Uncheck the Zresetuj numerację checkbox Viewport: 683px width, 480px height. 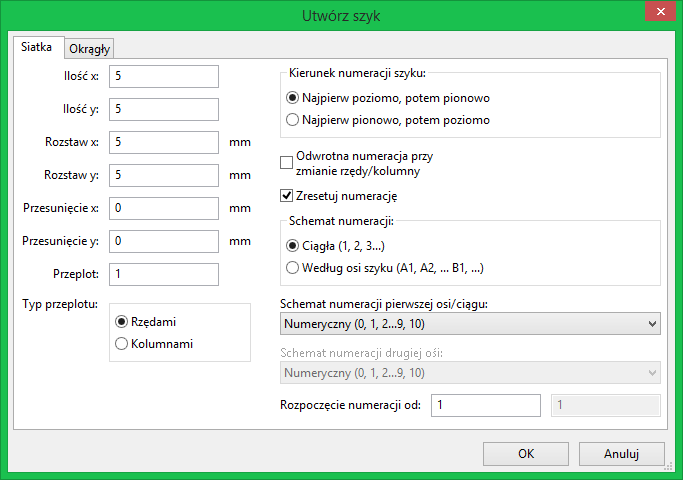(x=286, y=196)
